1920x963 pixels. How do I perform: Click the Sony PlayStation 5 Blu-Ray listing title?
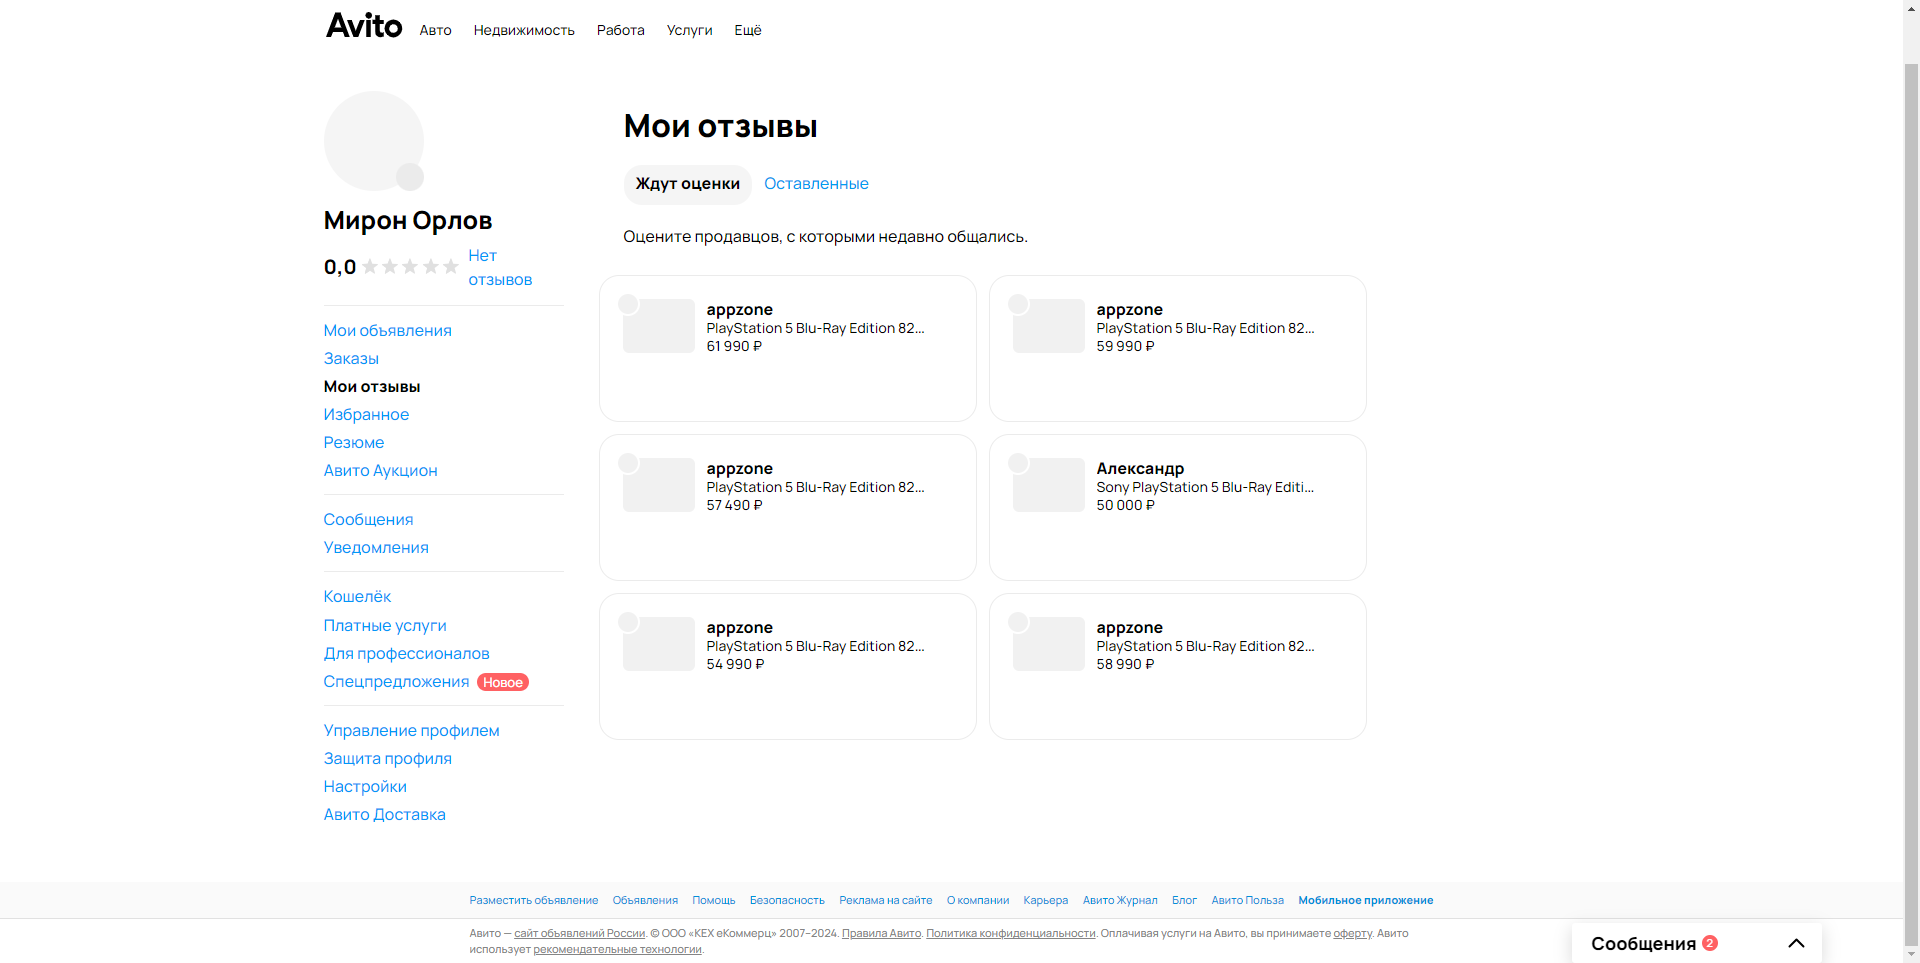(x=1205, y=488)
